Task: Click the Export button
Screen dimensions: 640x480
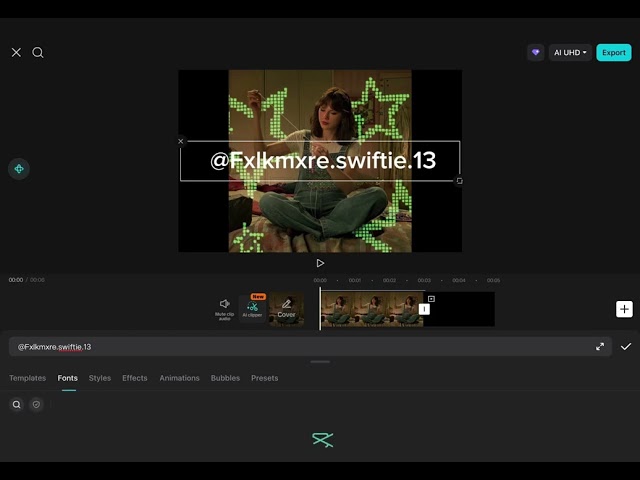Action: pos(613,52)
